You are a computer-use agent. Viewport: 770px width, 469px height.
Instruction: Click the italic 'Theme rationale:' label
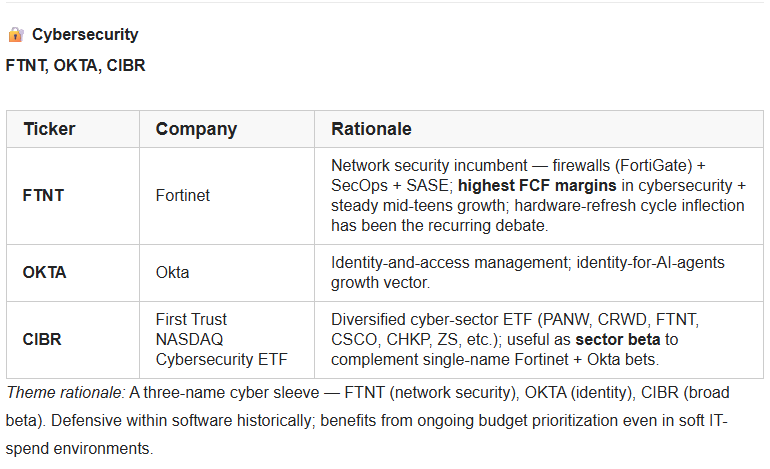tap(66, 393)
